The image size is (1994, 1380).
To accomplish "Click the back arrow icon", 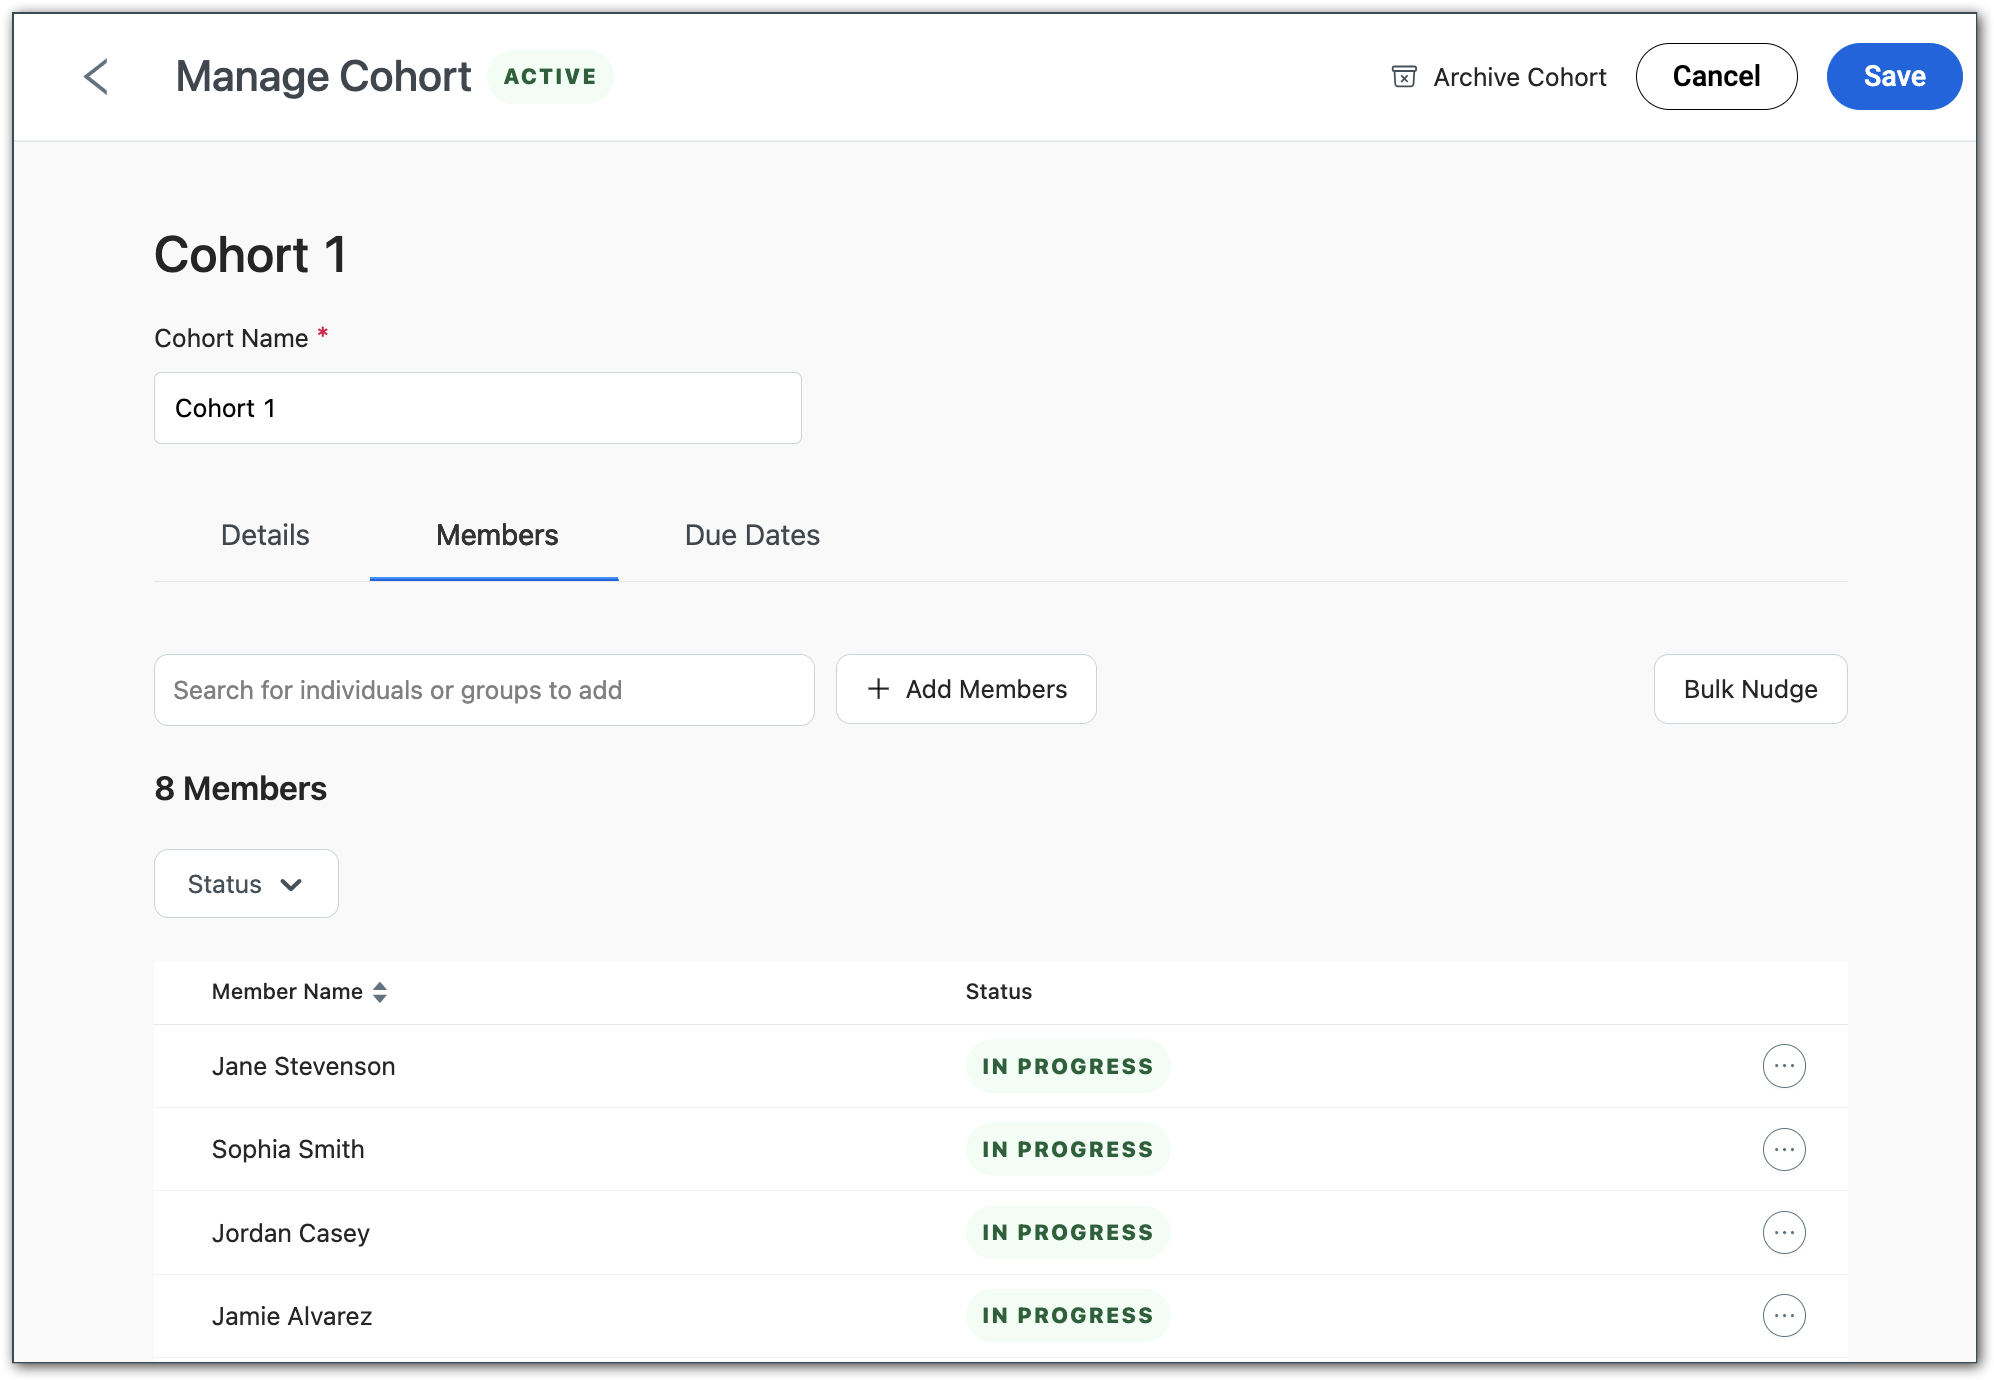I will 96,76.
